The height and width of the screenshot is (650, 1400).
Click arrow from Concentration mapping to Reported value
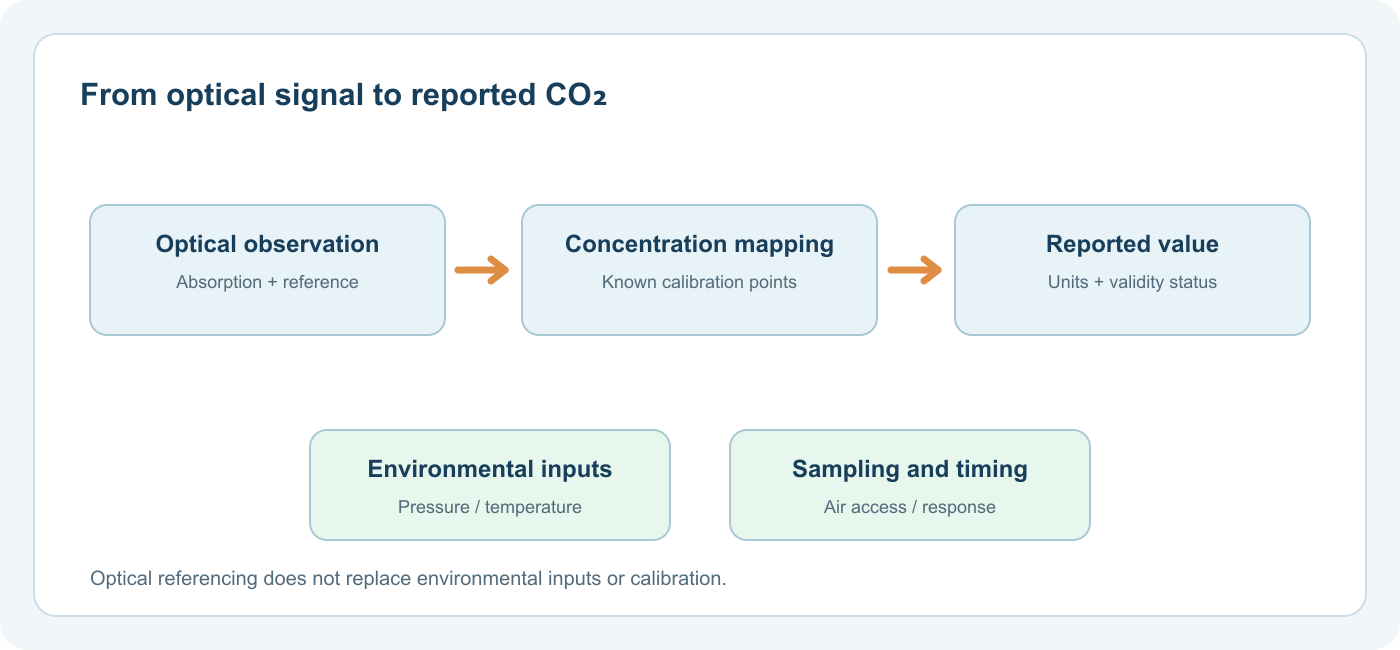click(915, 270)
